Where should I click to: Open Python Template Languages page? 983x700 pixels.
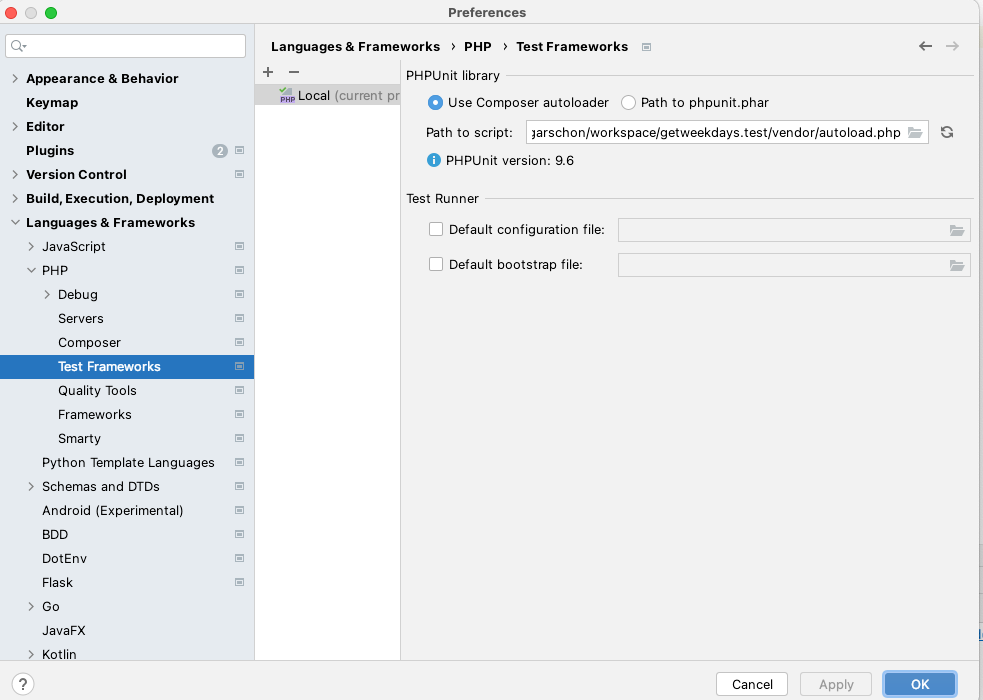(128, 462)
